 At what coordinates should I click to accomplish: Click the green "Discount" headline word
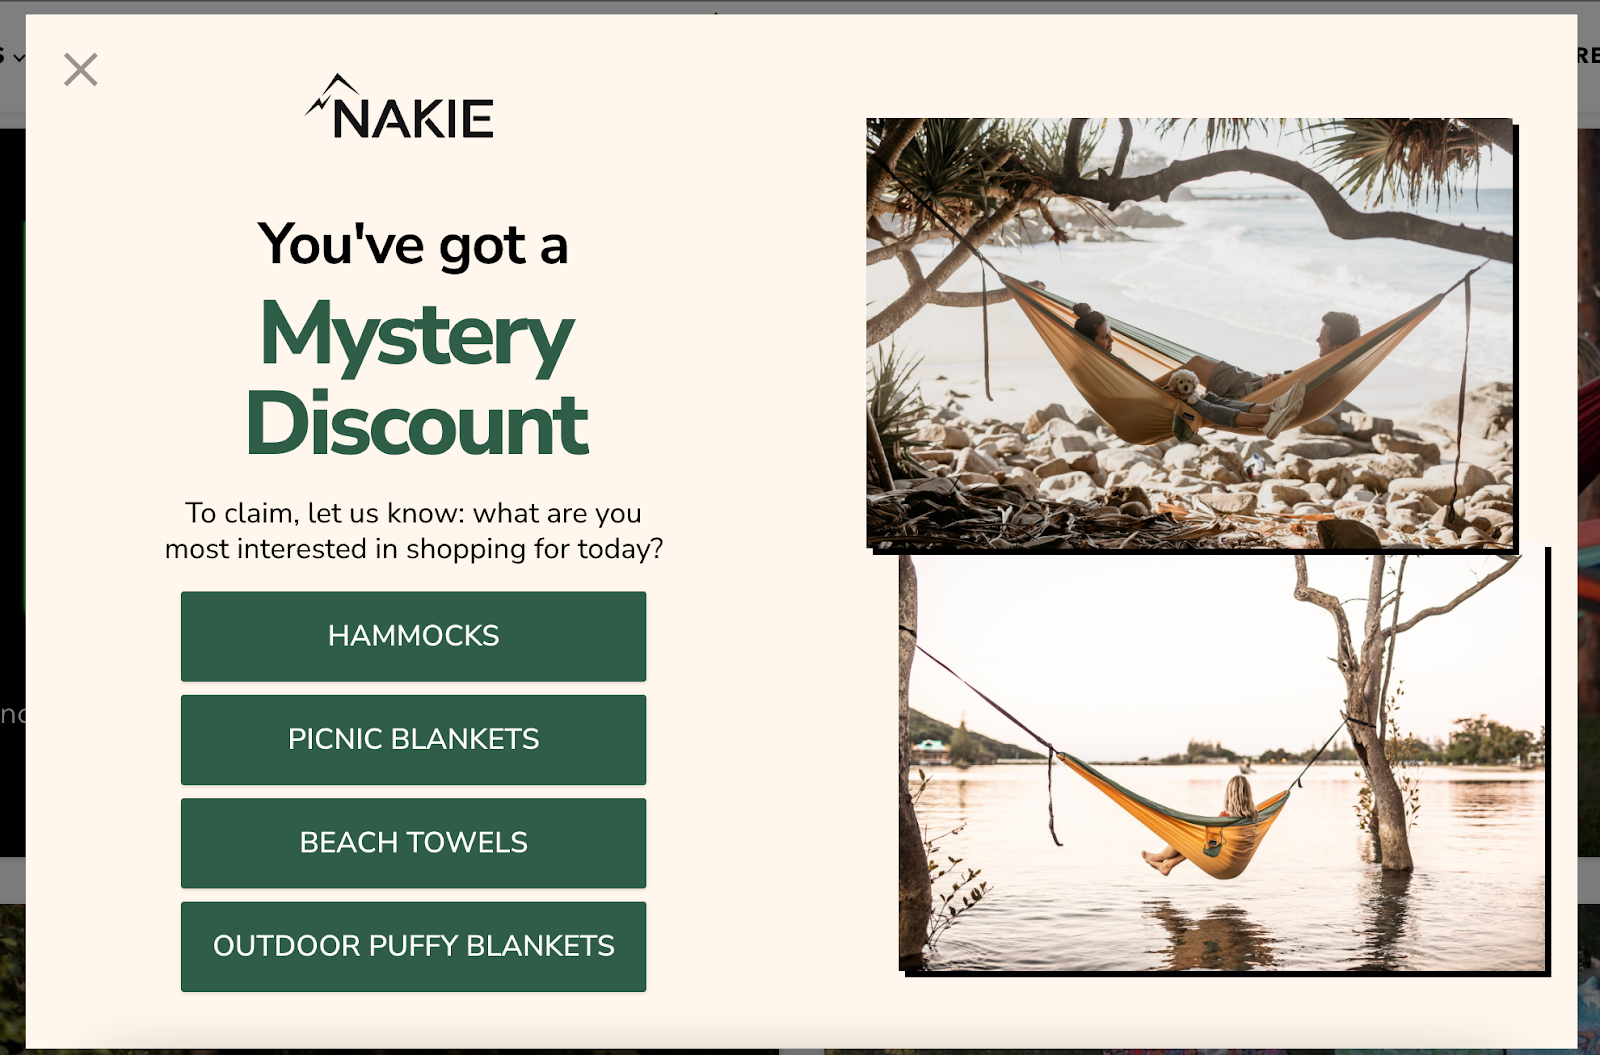416,424
